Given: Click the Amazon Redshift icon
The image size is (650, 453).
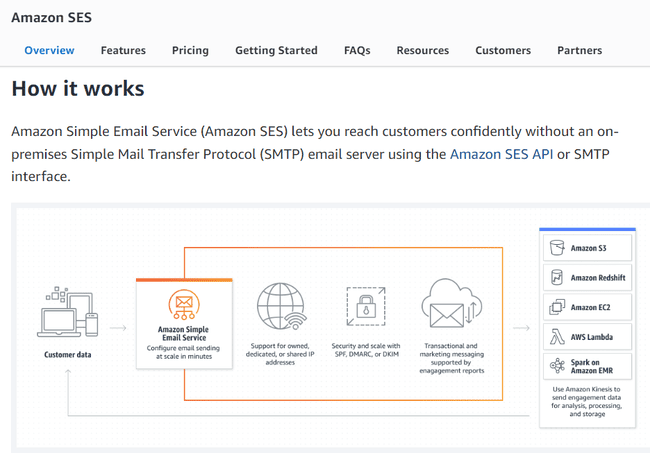Looking at the screenshot, I should (x=556, y=278).
